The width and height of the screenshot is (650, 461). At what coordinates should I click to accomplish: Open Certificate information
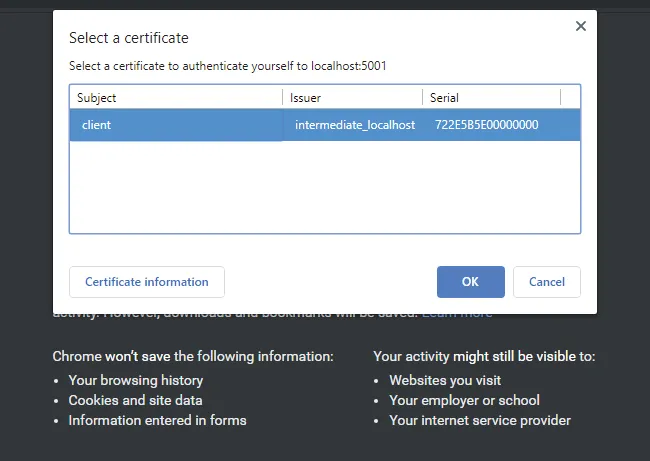click(x=147, y=282)
